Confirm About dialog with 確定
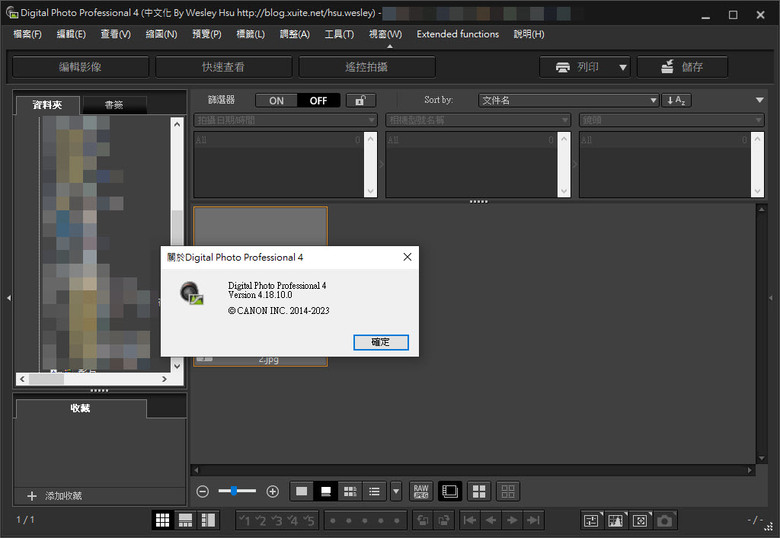 pyautogui.click(x=381, y=342)
